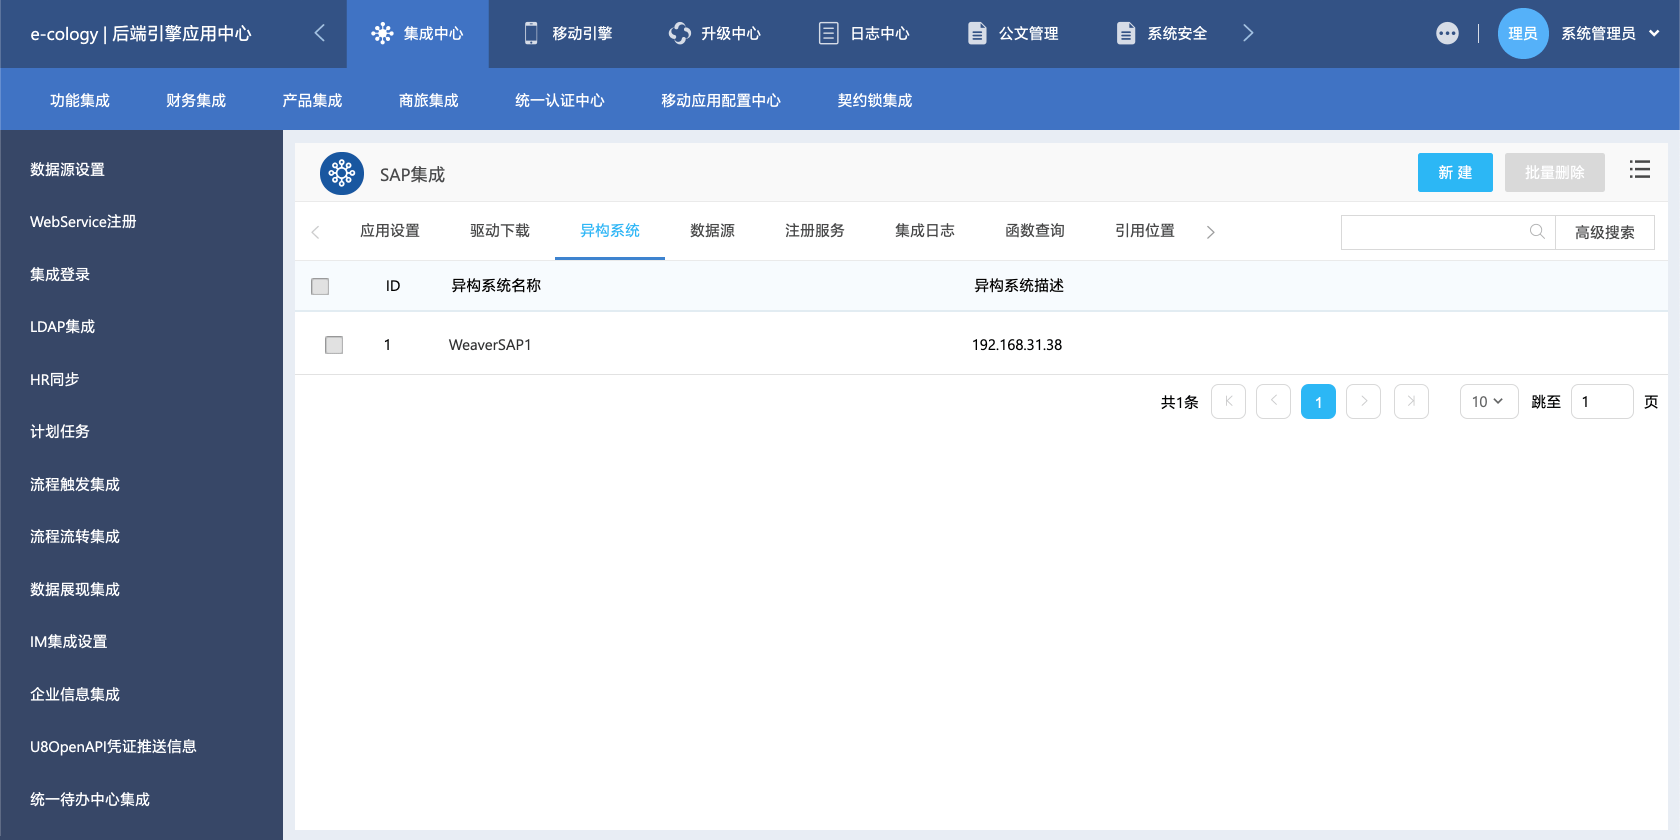Open 商旅集成 in the sub menu
The image size is (1680, 840).
428,100
